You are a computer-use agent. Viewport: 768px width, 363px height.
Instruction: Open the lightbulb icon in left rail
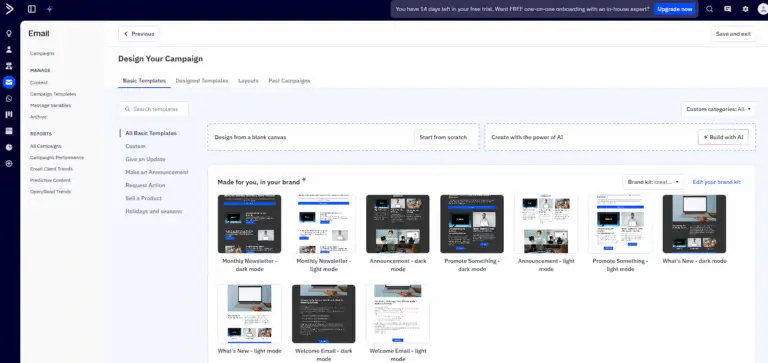coord(9,33)
